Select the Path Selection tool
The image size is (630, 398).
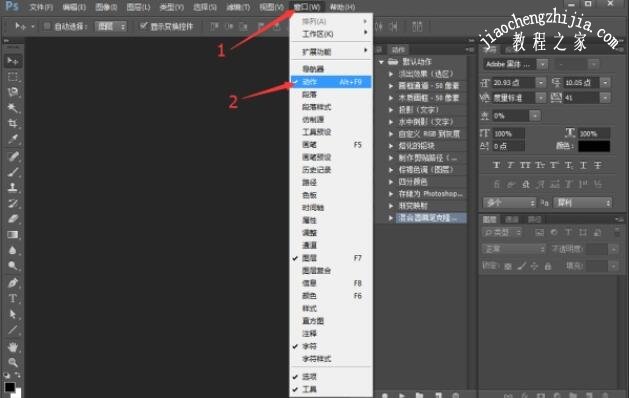click(x=13, y=314)
